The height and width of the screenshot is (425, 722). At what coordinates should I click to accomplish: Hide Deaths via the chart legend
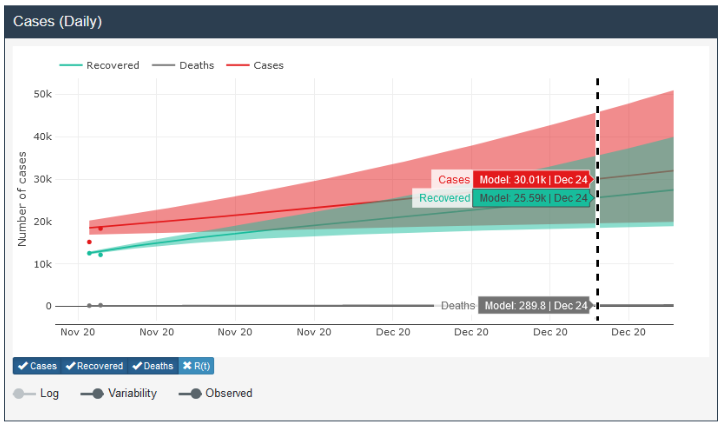pyautogui.click(x=183, y=65)
